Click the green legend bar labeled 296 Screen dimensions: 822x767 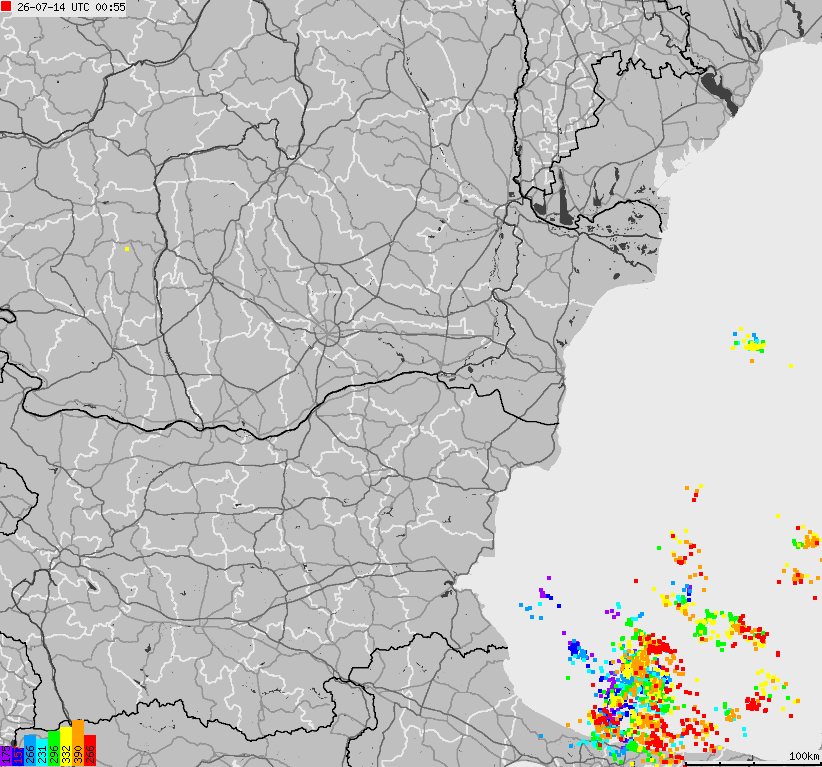click(x=54, y=748)
